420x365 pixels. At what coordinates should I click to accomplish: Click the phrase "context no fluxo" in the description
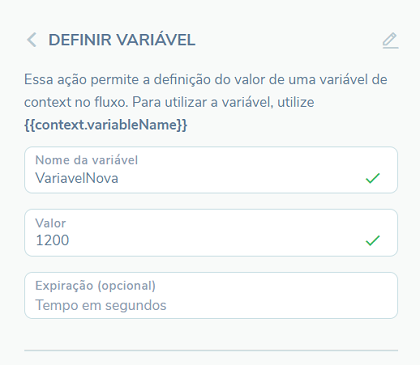click(76, 102)
